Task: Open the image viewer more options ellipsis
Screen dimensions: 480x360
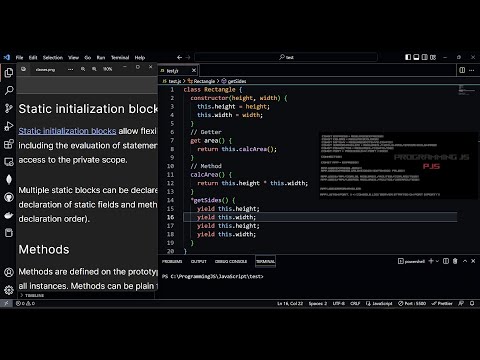Action: [70, 69]
